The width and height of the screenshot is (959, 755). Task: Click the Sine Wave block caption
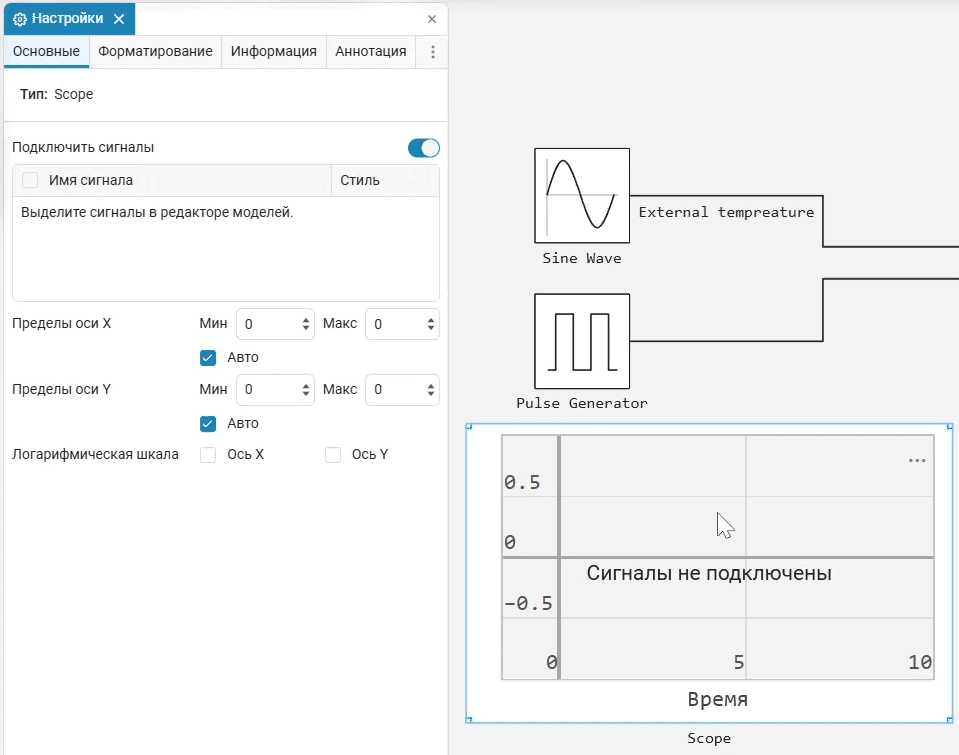[582, 258]
